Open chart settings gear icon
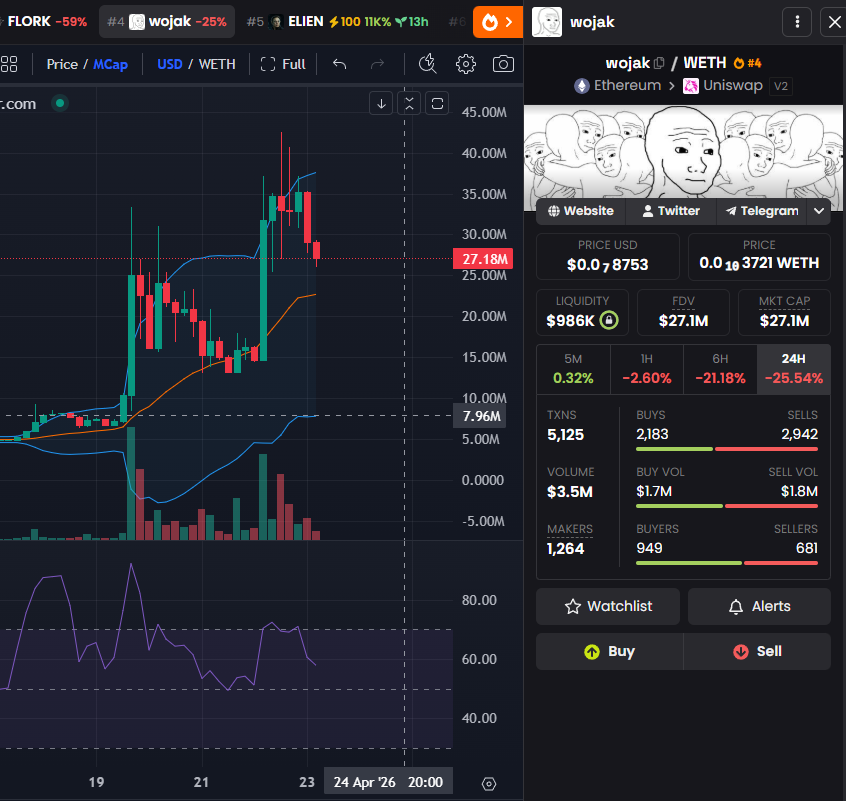The height and width of the screenshot is (801, 846). 466,64
